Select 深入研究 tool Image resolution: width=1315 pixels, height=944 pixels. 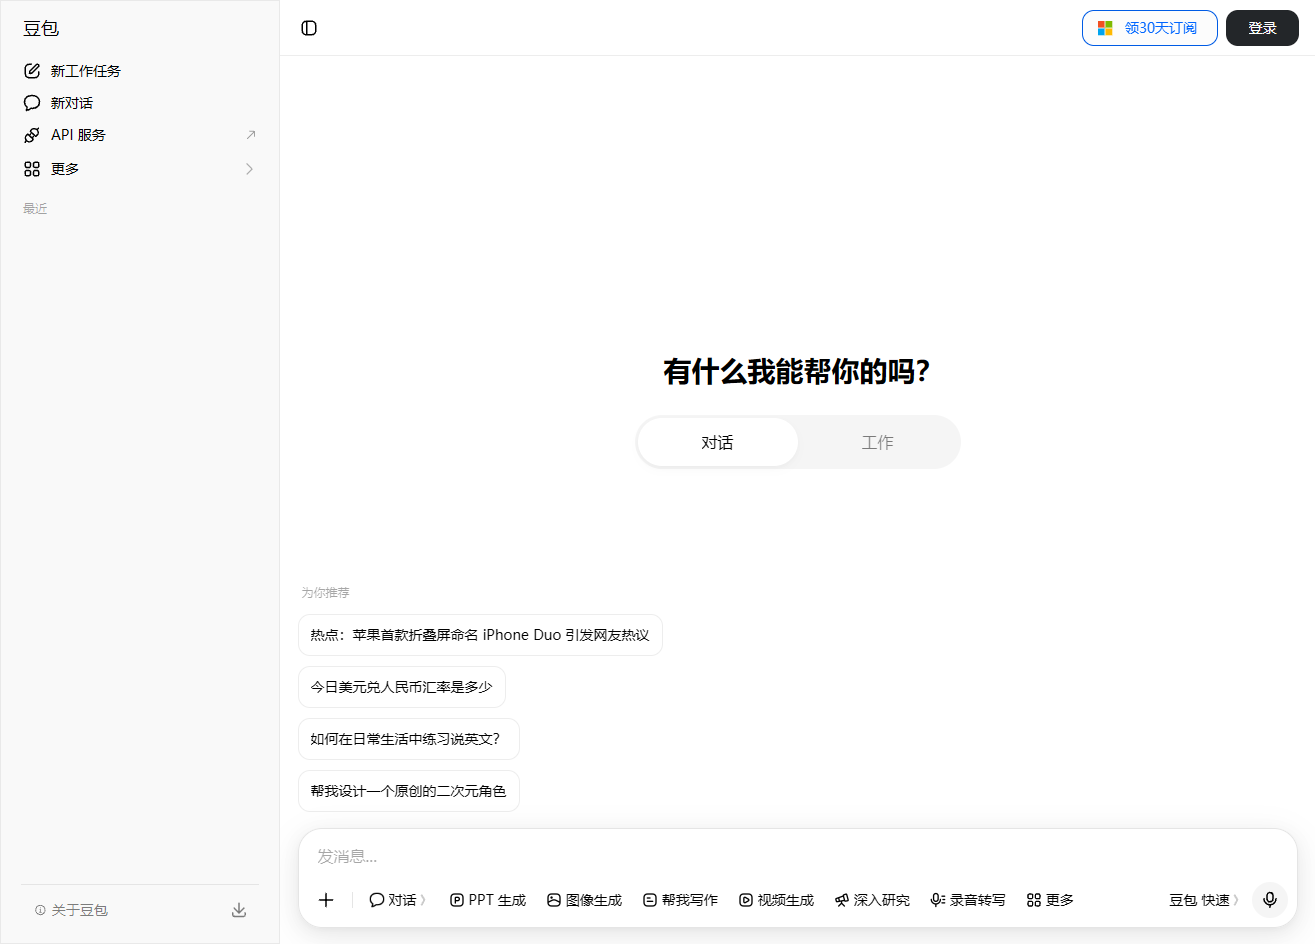tap(872, 900)
